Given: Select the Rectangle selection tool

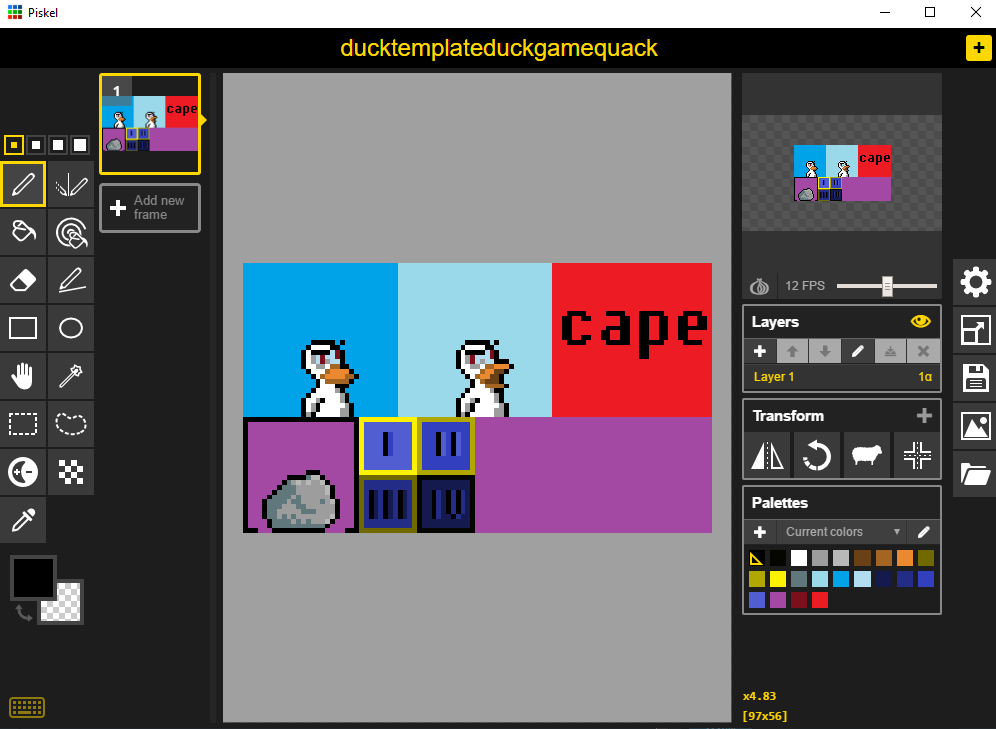Looking at the screenshot, I should (23, 424).
